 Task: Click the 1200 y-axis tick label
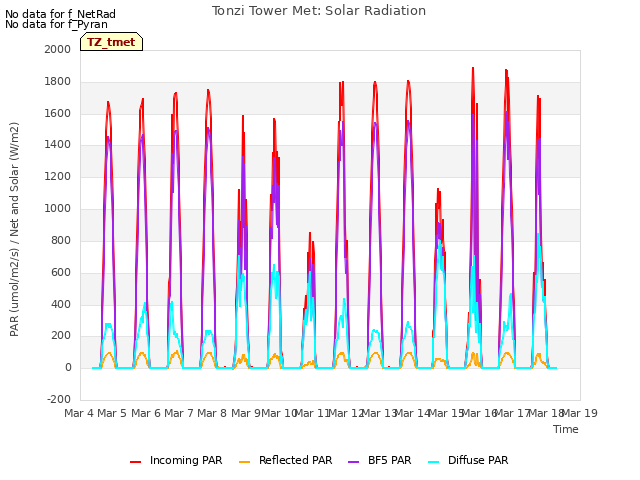58,177
